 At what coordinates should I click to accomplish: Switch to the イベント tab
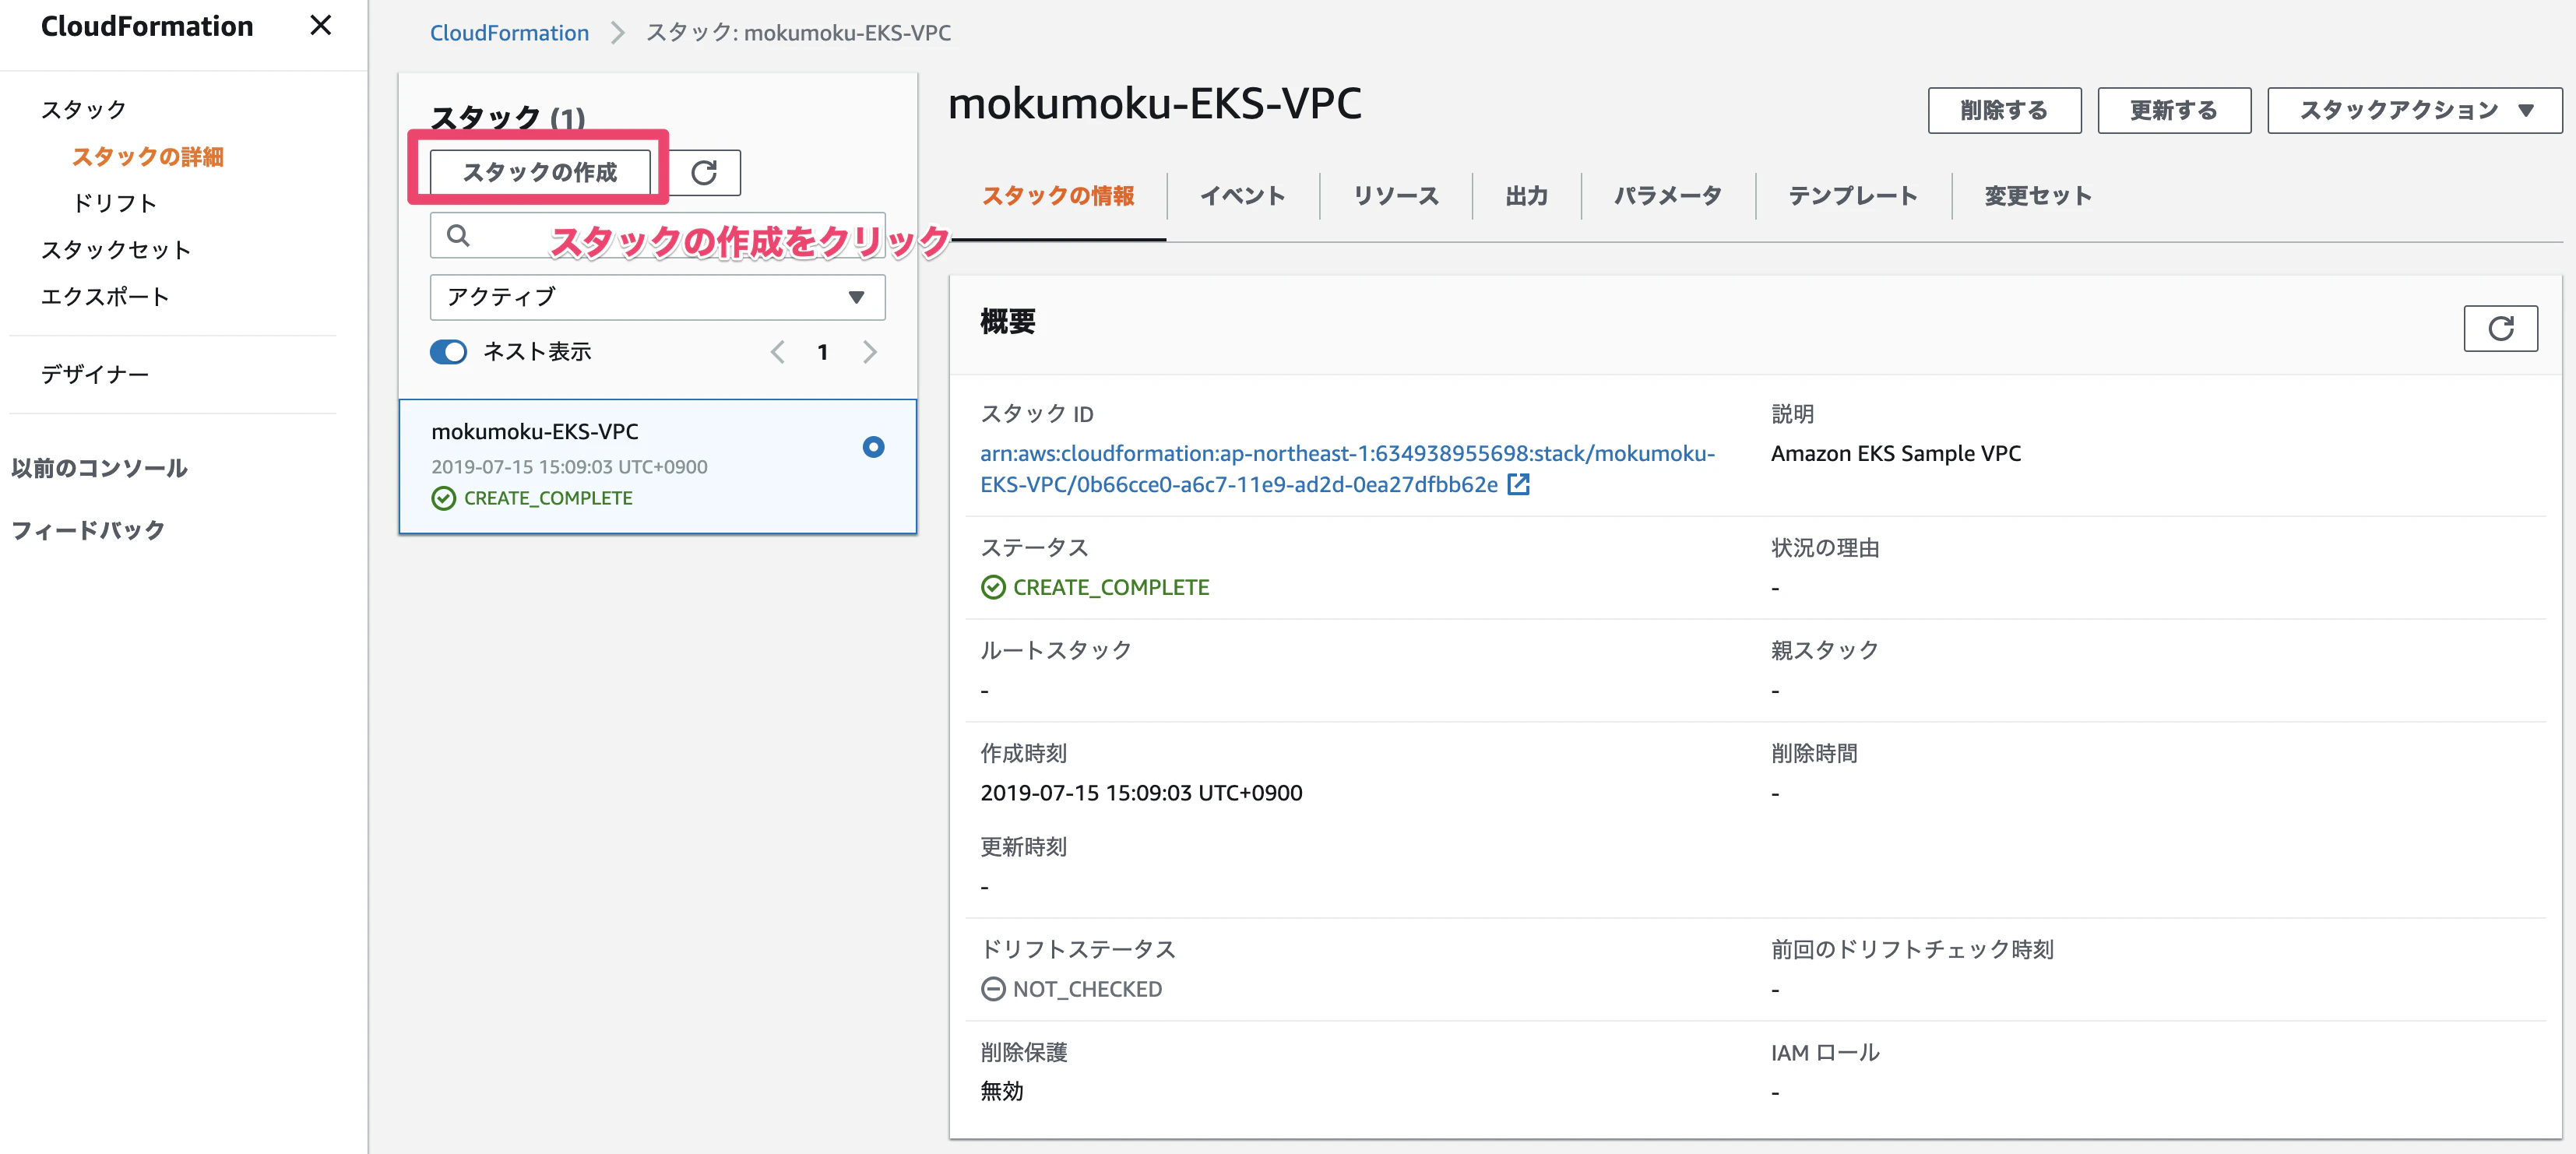click(1242, 196)
